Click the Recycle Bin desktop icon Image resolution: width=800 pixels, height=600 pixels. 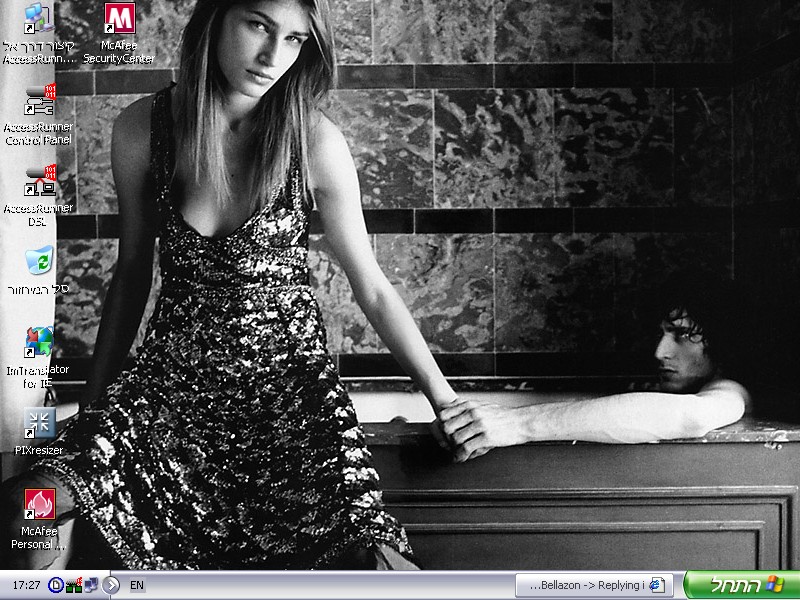coord(39,262)
